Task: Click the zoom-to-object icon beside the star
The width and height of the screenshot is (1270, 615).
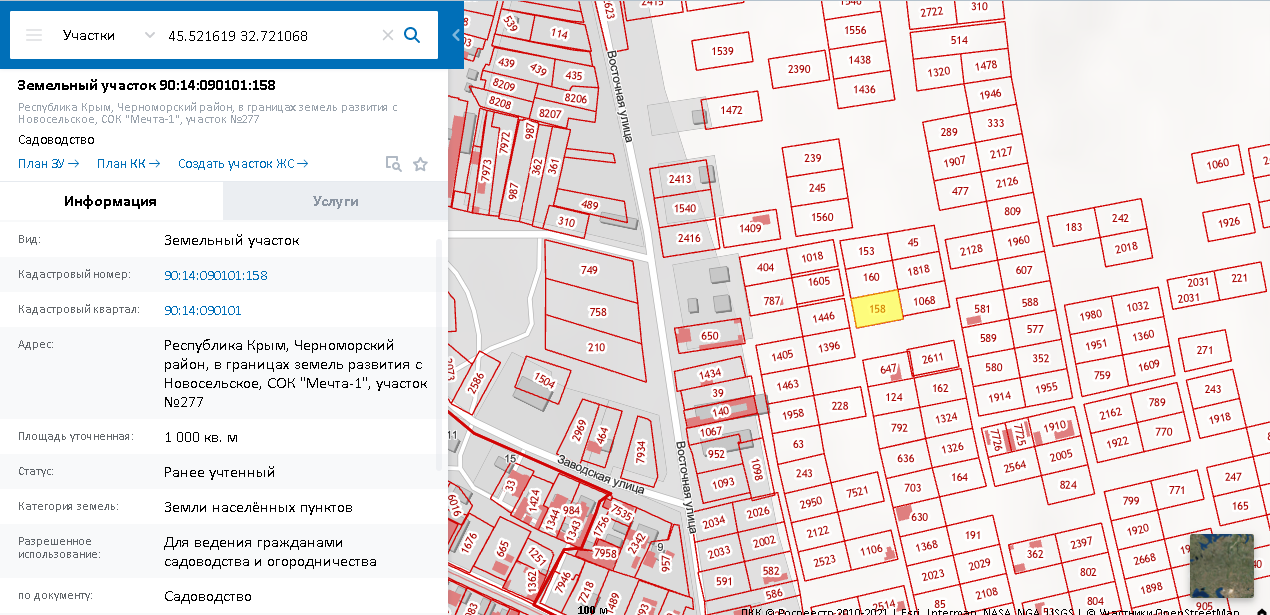Action: click(393, 164)
